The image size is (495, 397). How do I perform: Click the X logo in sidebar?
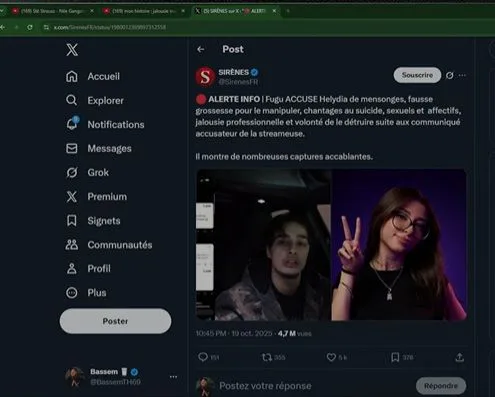coord(72,50)
